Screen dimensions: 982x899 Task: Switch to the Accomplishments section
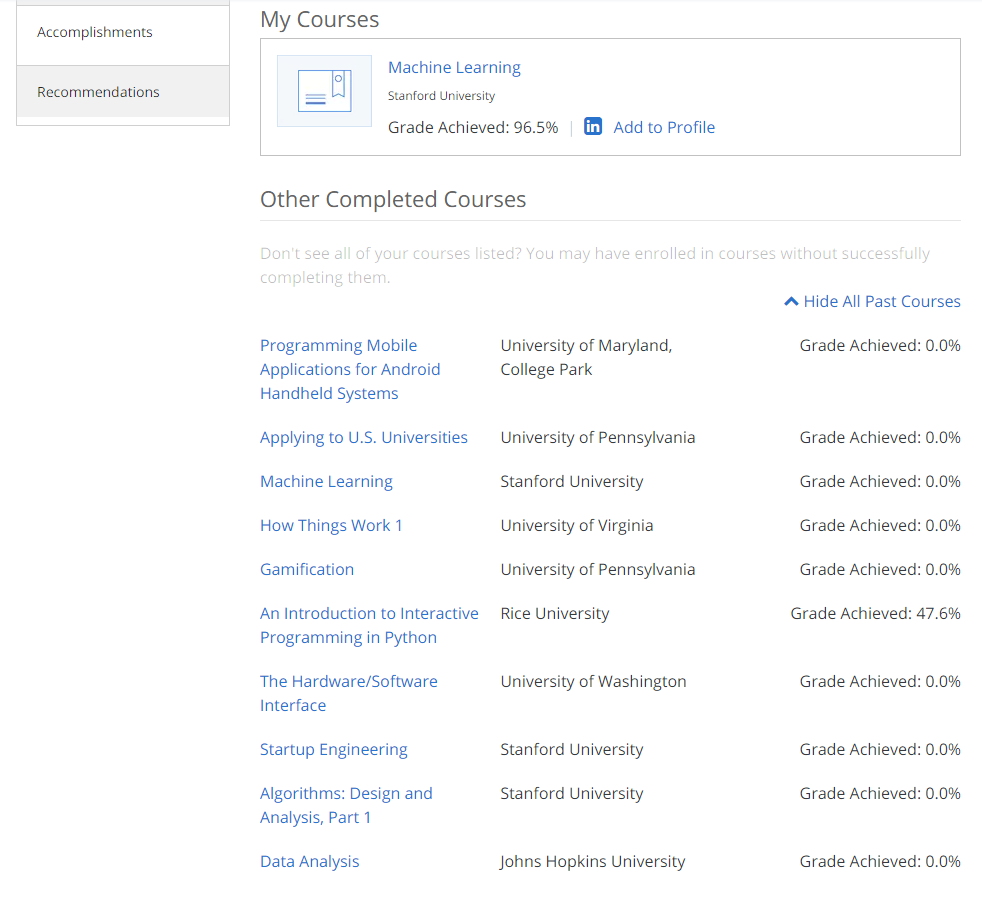[x=94, y=31]
